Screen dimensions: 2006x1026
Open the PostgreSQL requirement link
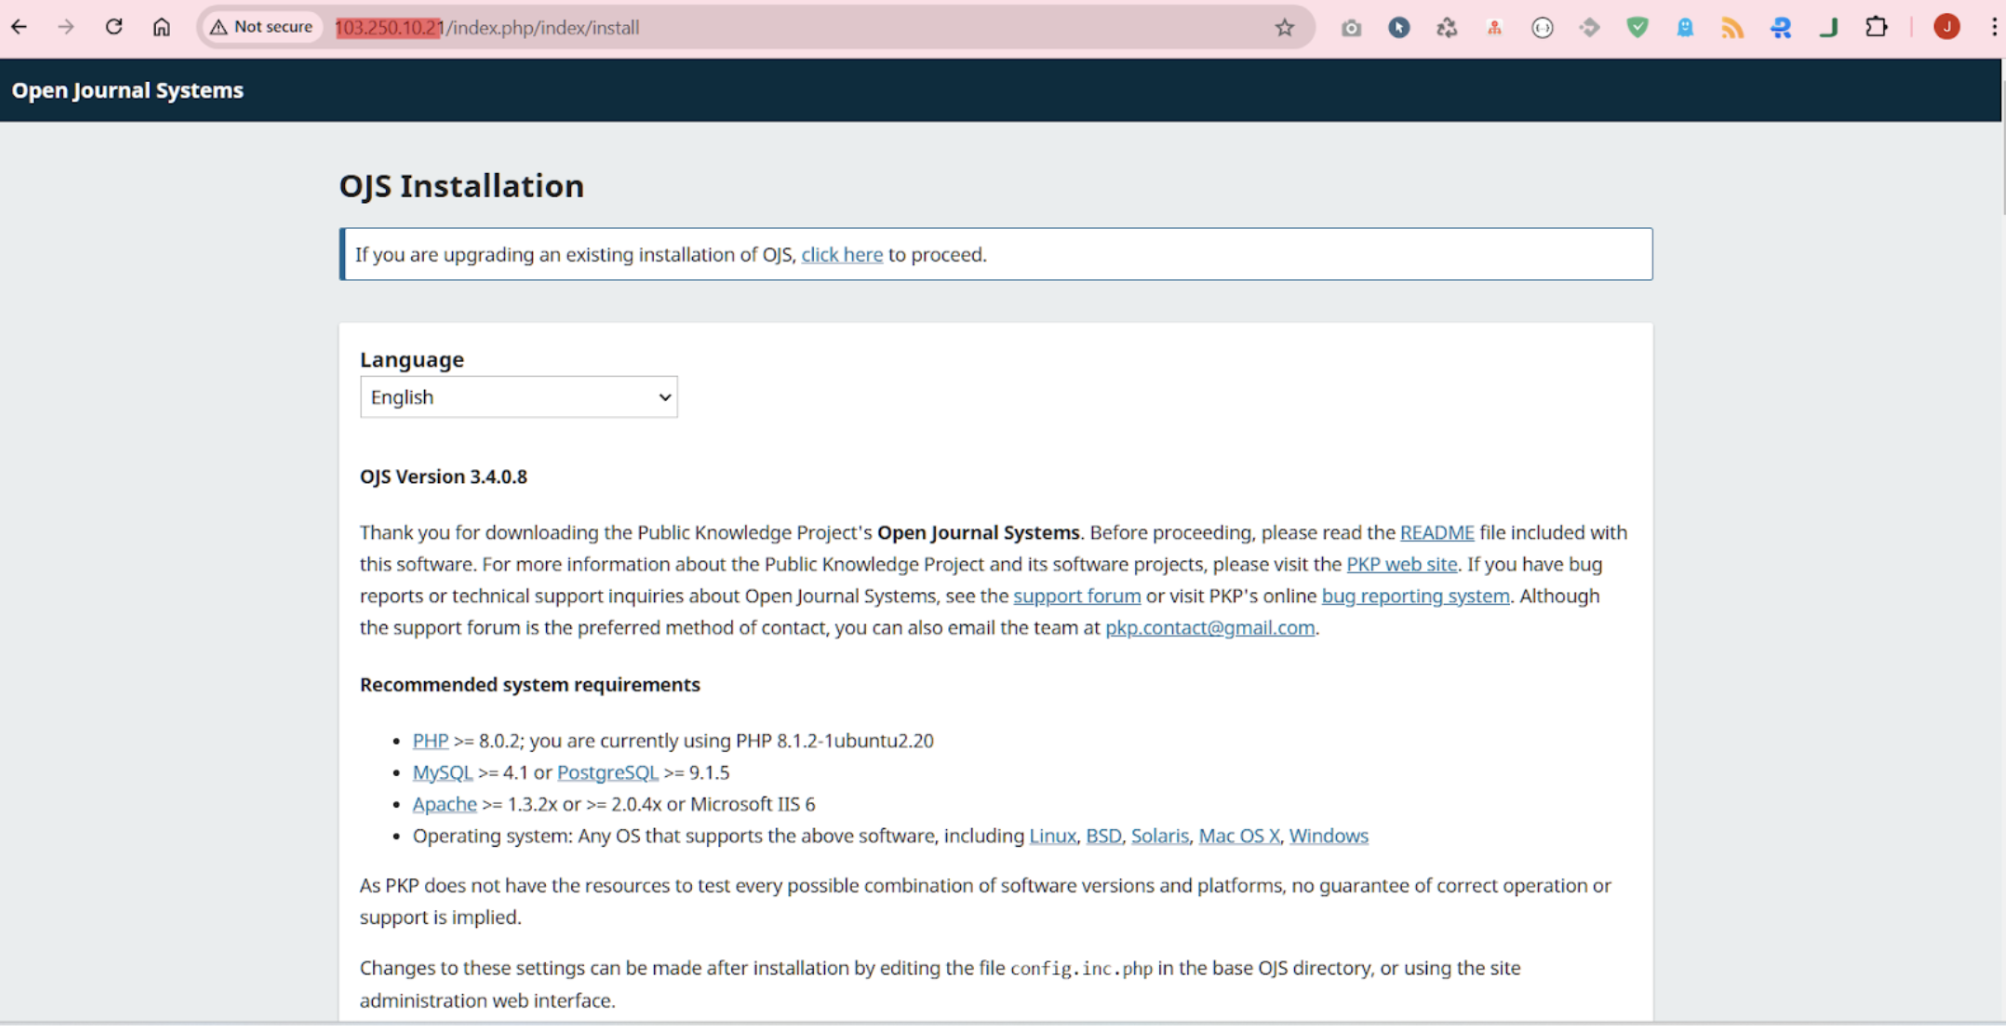coord(607,773)
